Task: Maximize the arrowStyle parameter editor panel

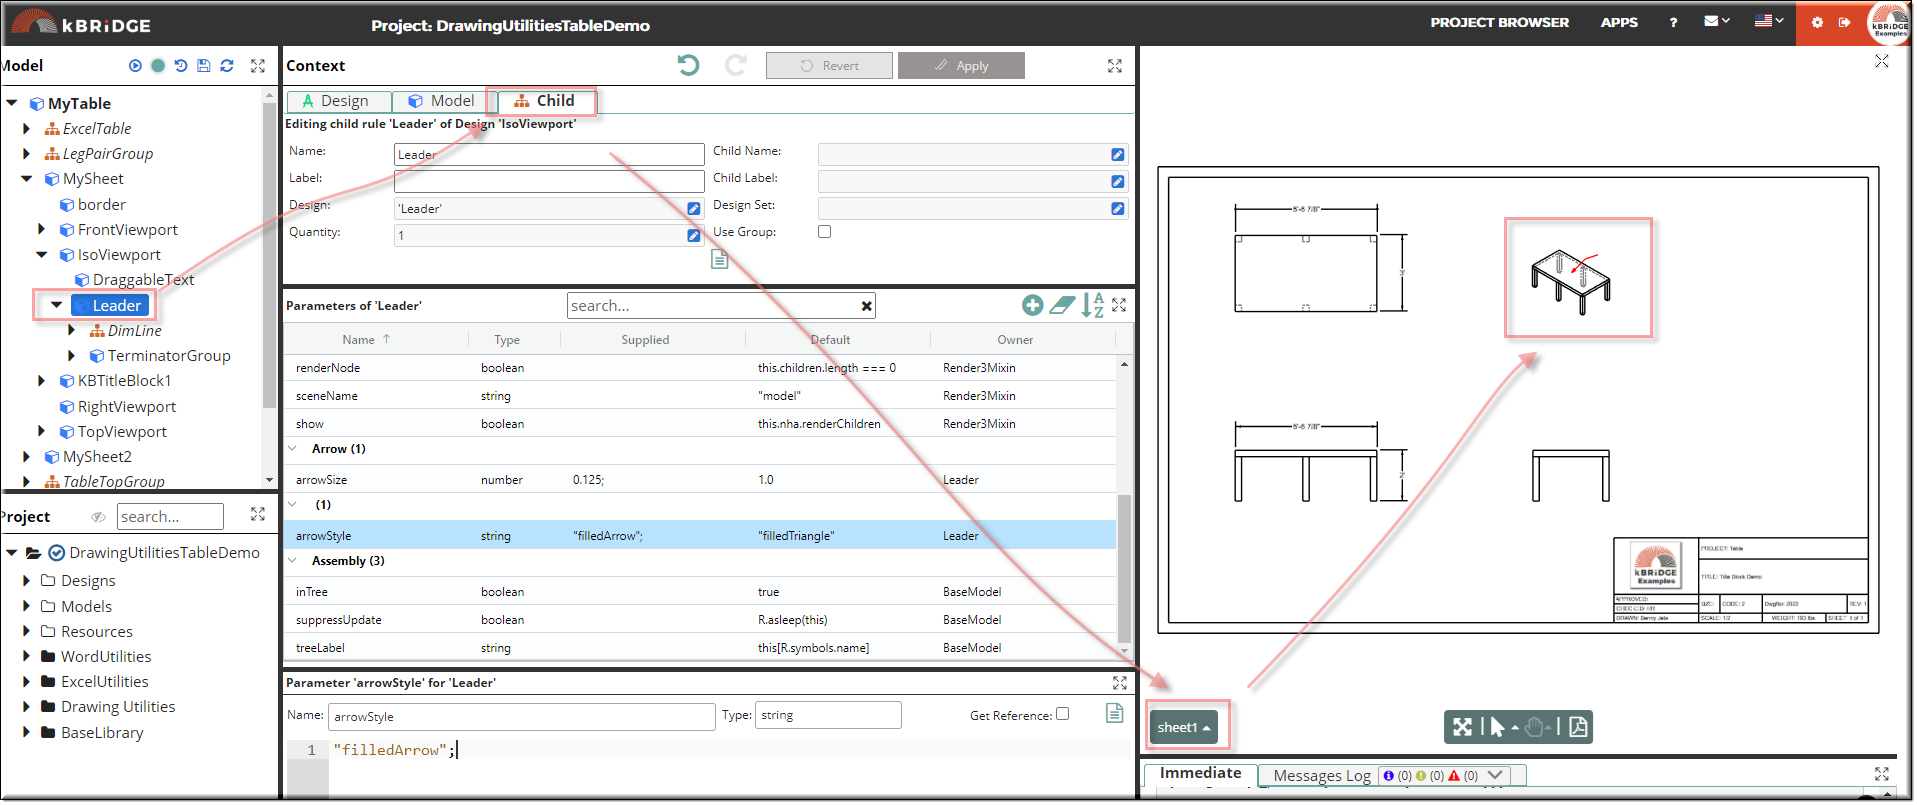Action: point(1120,683)
